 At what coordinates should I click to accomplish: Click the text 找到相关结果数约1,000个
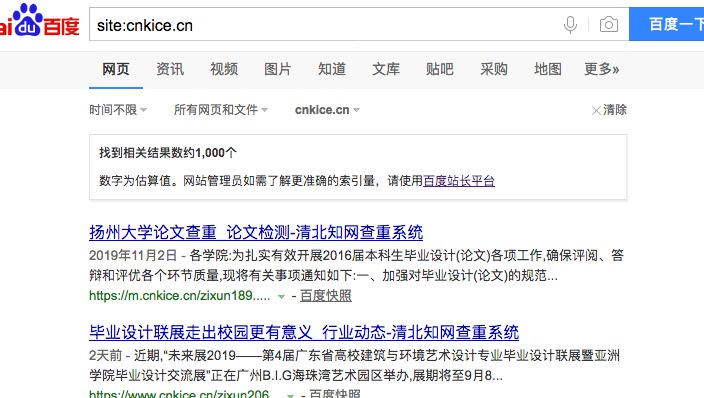[x=168, y=153]
